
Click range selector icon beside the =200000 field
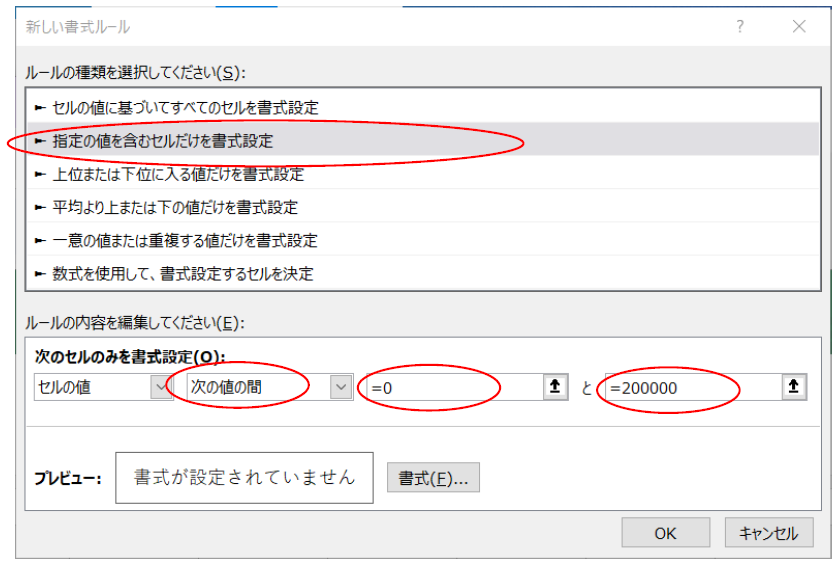point(795,387)
